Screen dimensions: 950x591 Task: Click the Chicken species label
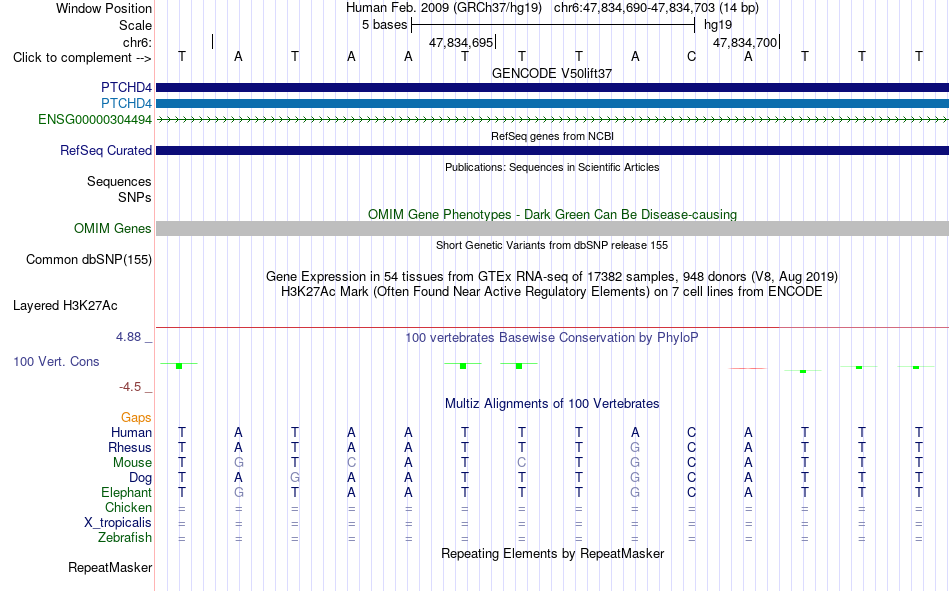click(x=128, y=507)
